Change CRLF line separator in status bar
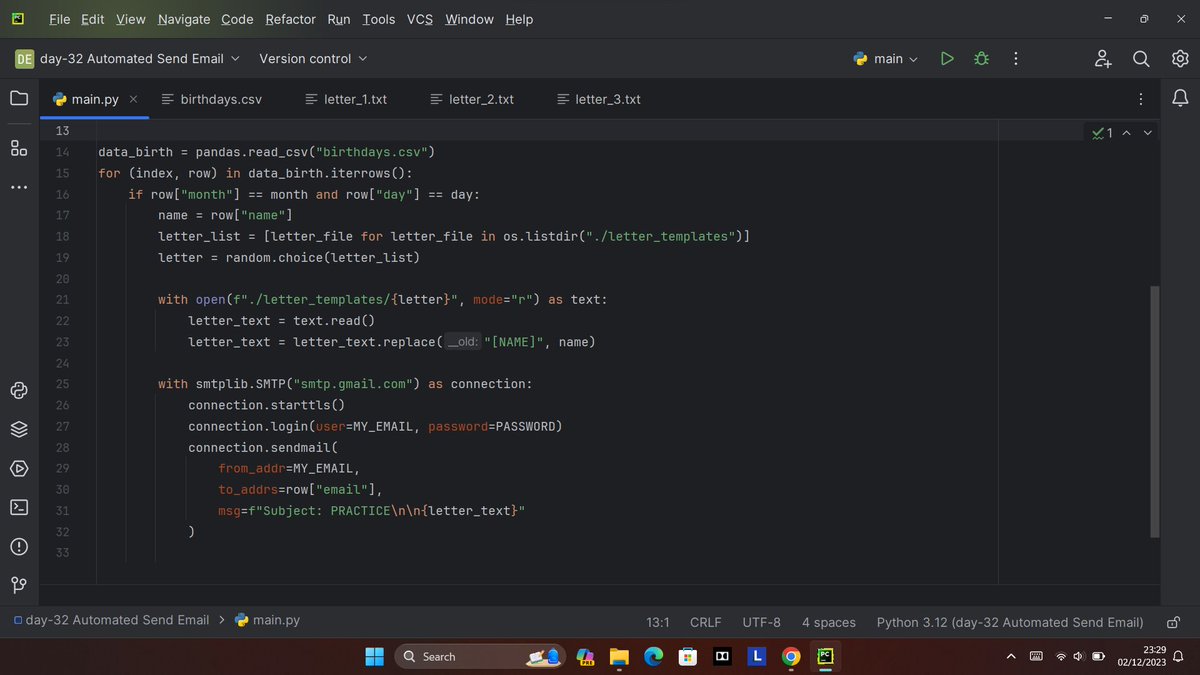This screenshot has height=675, width=1200. click(x=705, y=622)
